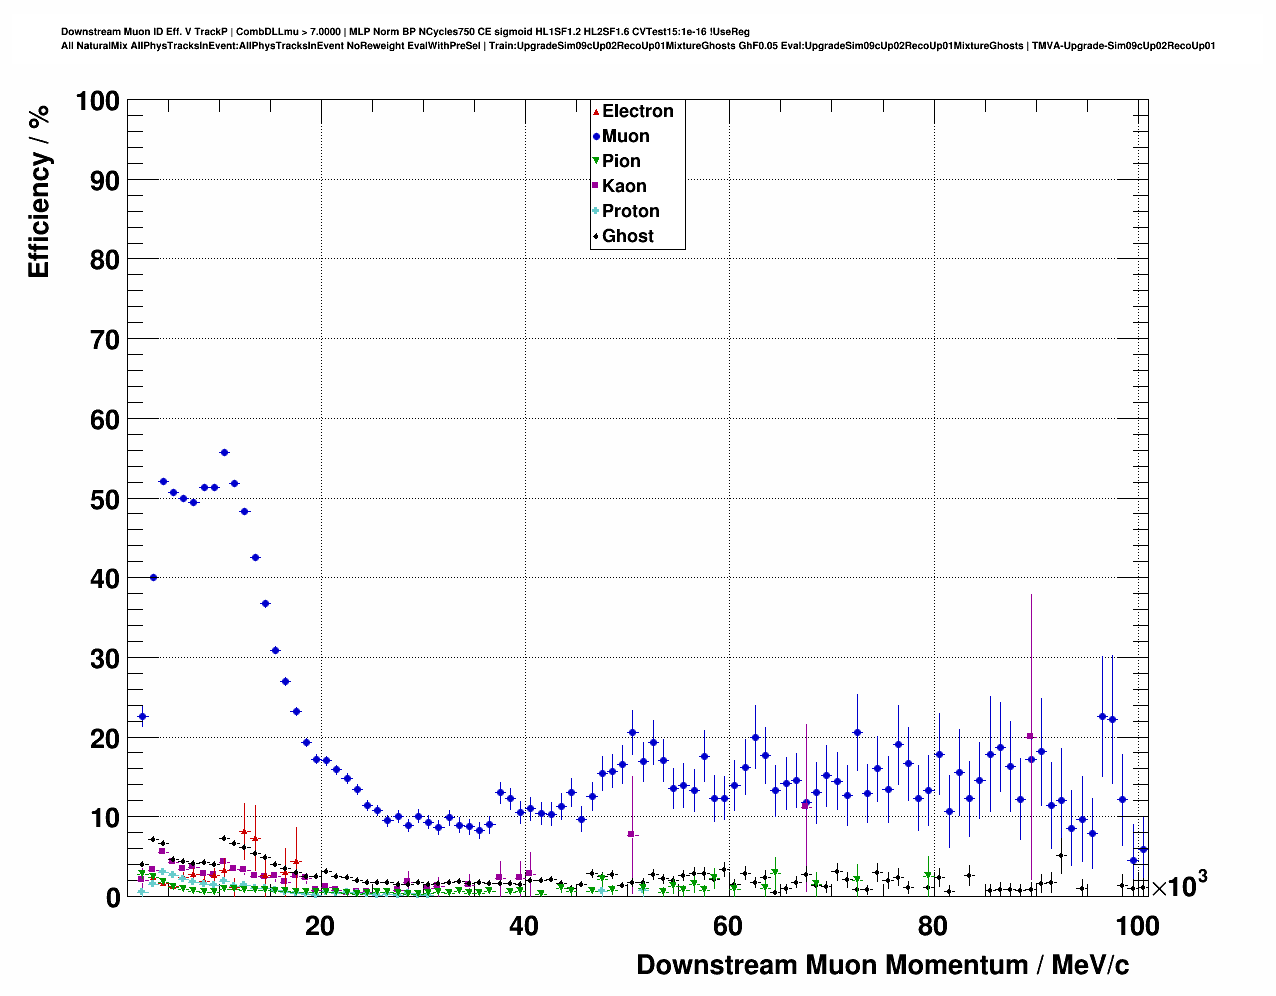Click the red Electron triangle marker in legend
This screenshot has width=1276, height=996.
pyautogui.click(x=596, y=111)
